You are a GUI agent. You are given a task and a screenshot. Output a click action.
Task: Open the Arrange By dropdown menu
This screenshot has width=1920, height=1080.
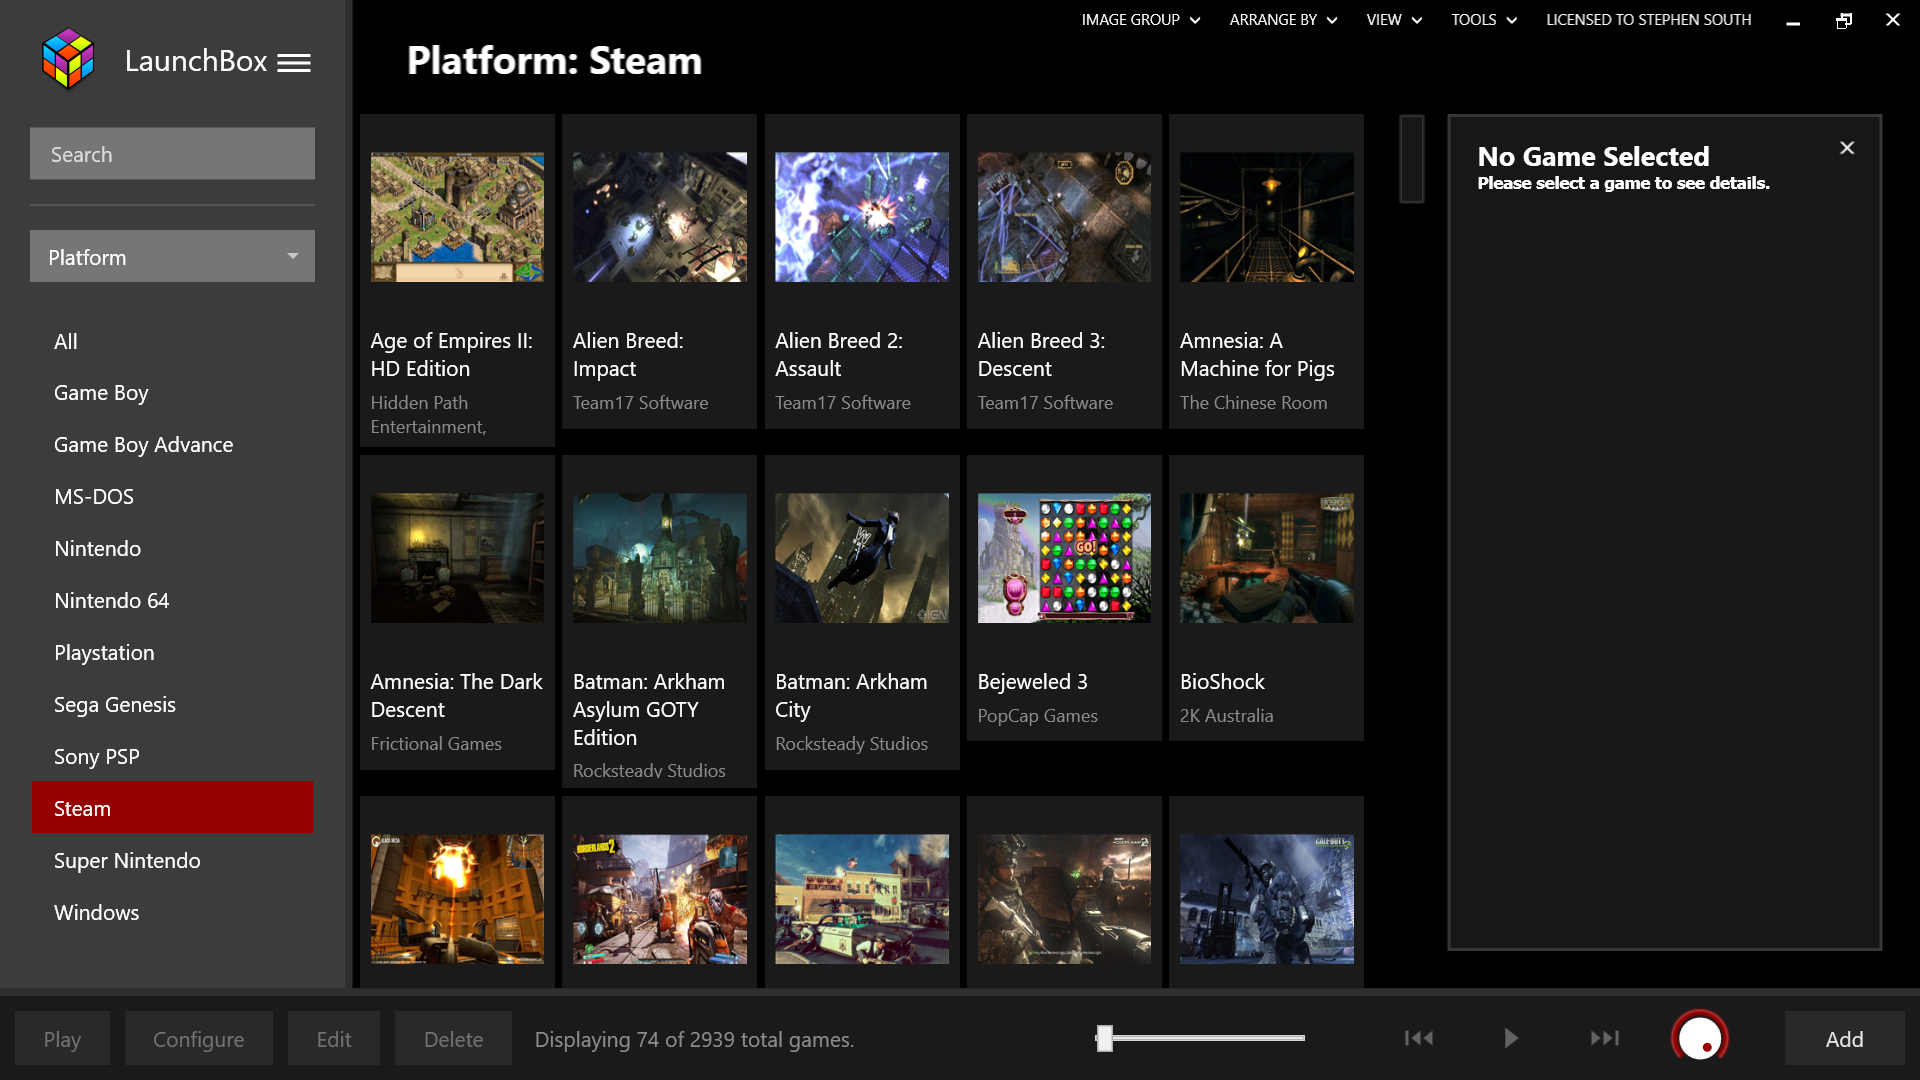click(x=1283, y=20)
